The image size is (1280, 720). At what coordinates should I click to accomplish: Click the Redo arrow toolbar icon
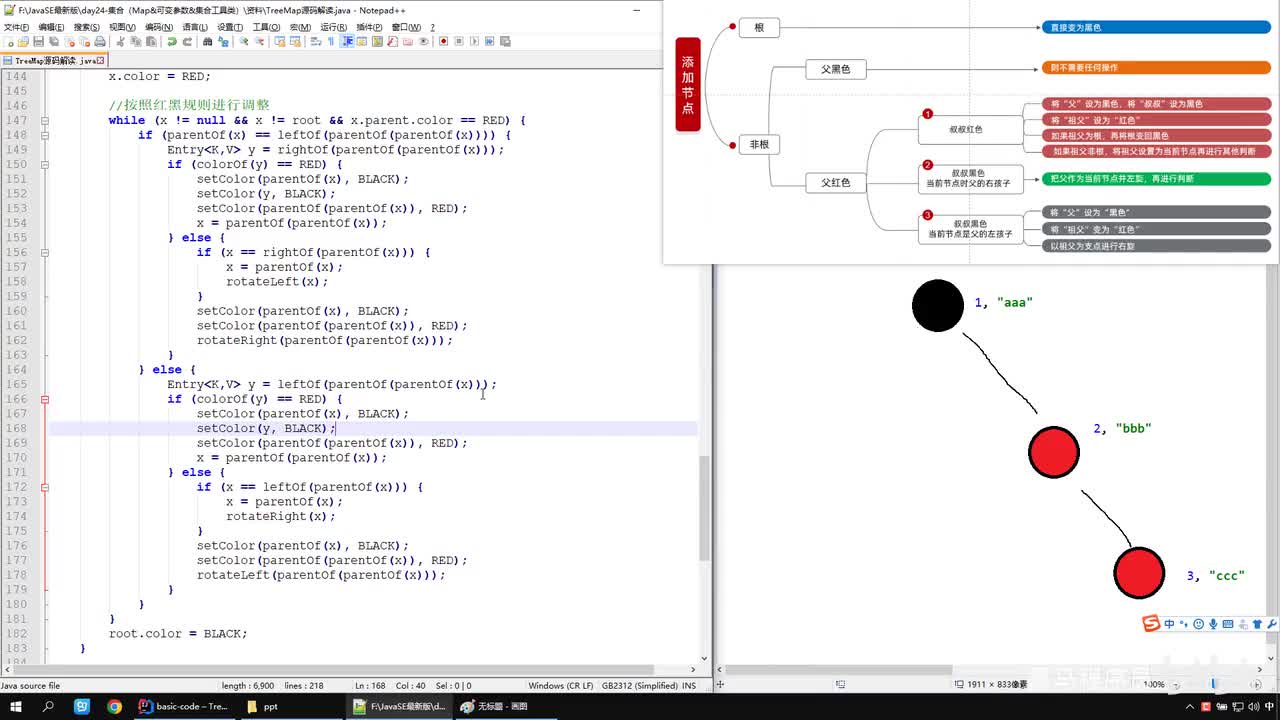[187, 42]
